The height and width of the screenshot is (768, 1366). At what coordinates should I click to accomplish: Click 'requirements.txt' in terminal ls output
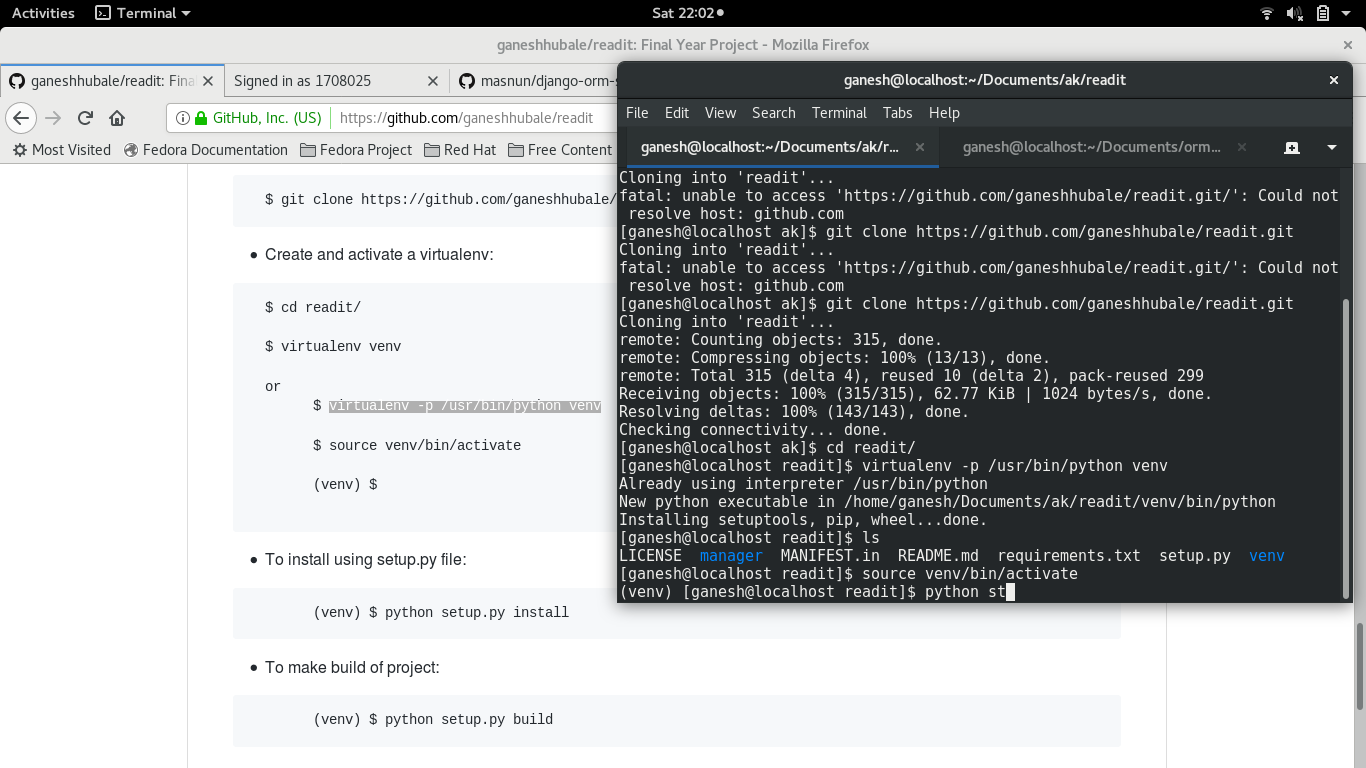click(x=1069, y=556)
